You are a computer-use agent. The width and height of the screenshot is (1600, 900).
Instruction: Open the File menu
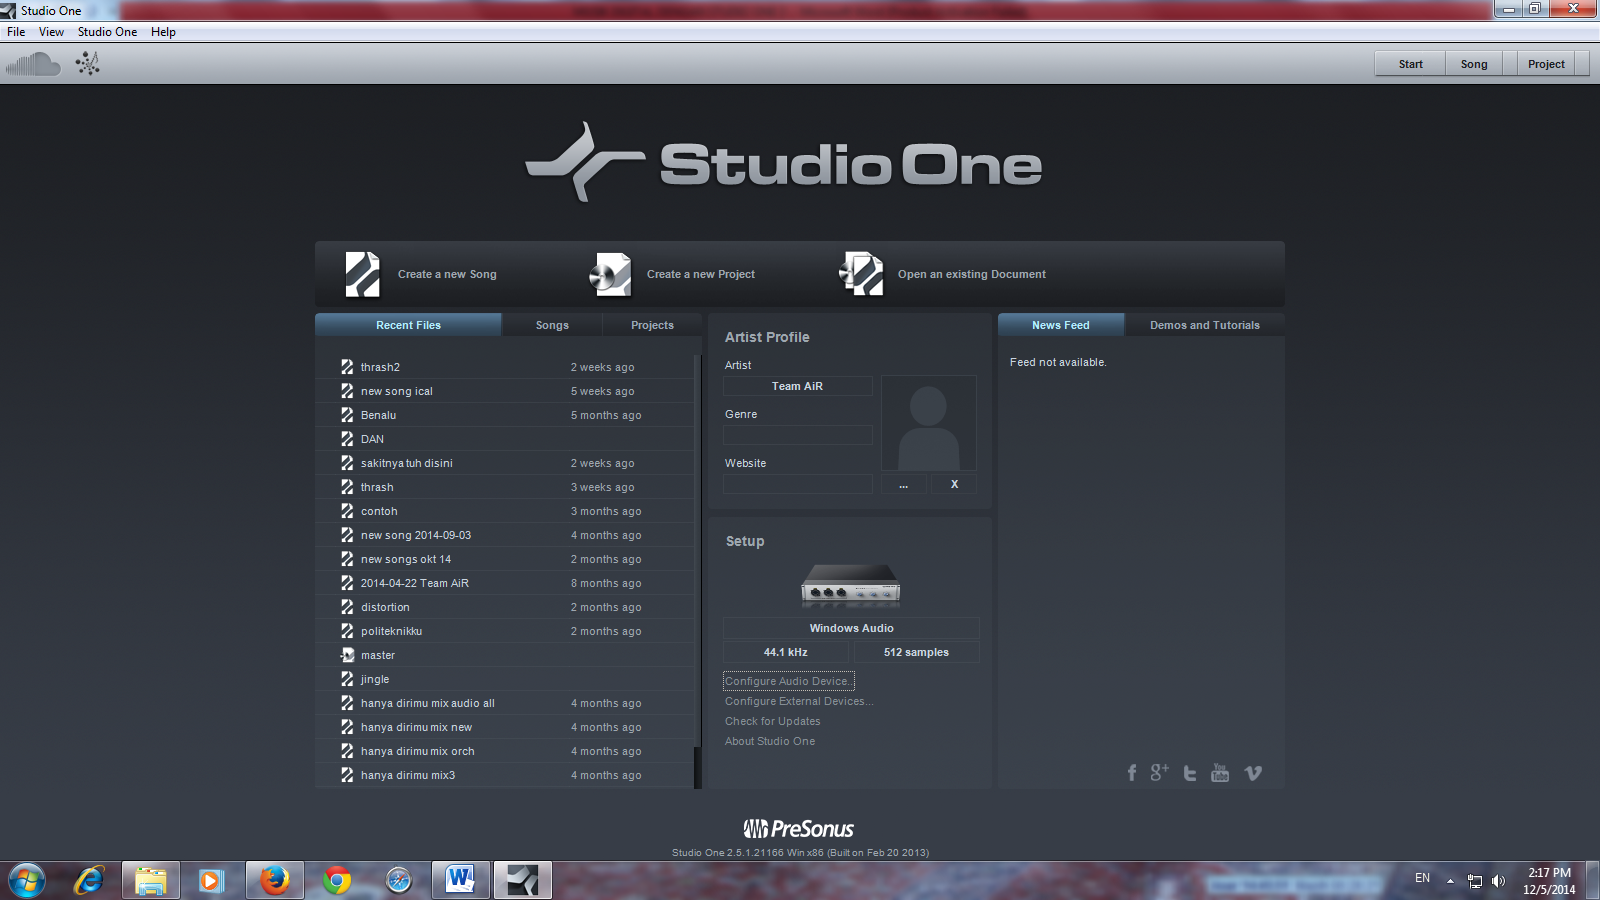coord(16,32)
